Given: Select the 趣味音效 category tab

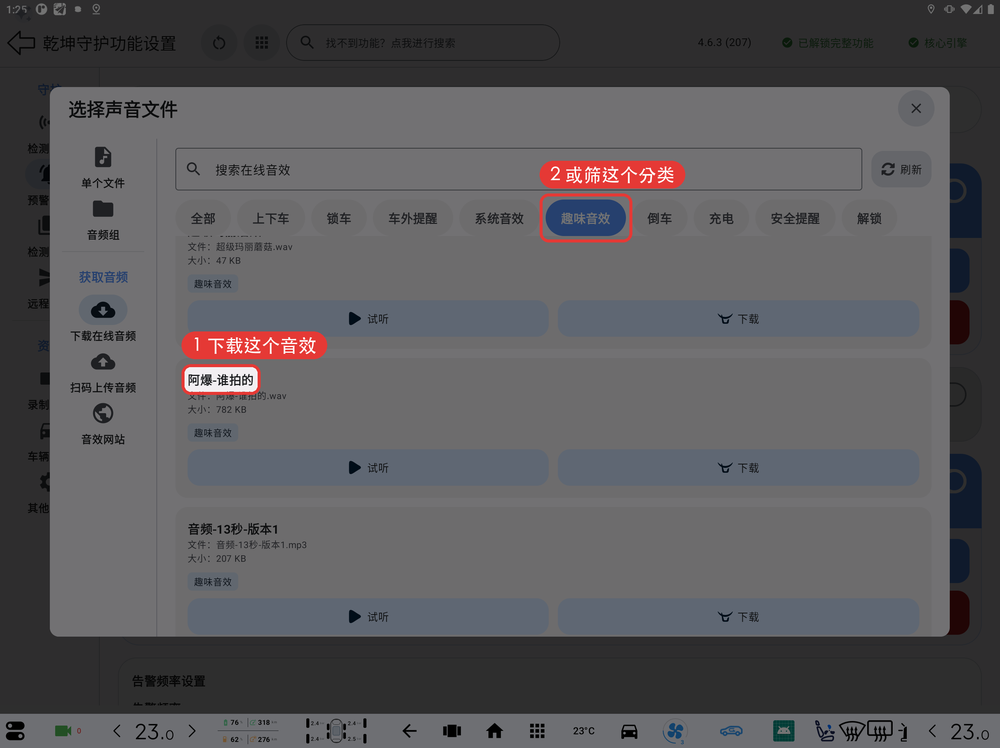Looking at the screenshot, I should tap(585, 219).
